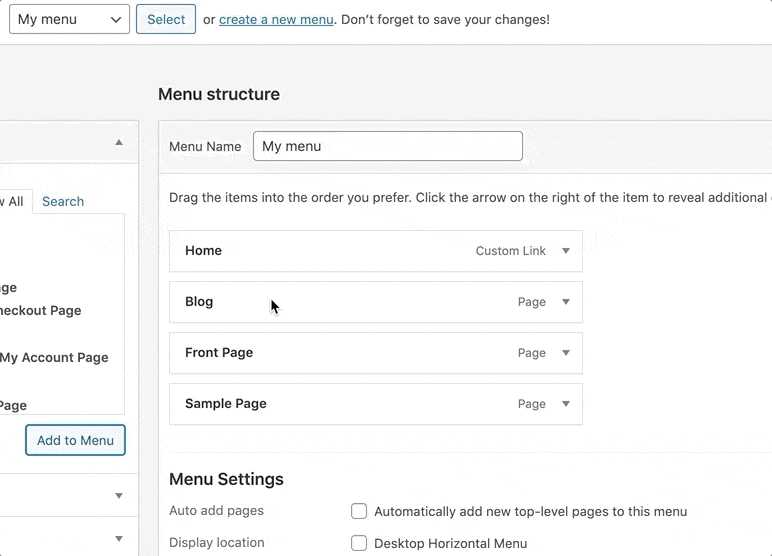Select the Home menu item bar
Image resolution: width=772 pixels, height=556 pixels.
[x=376, y=251]
